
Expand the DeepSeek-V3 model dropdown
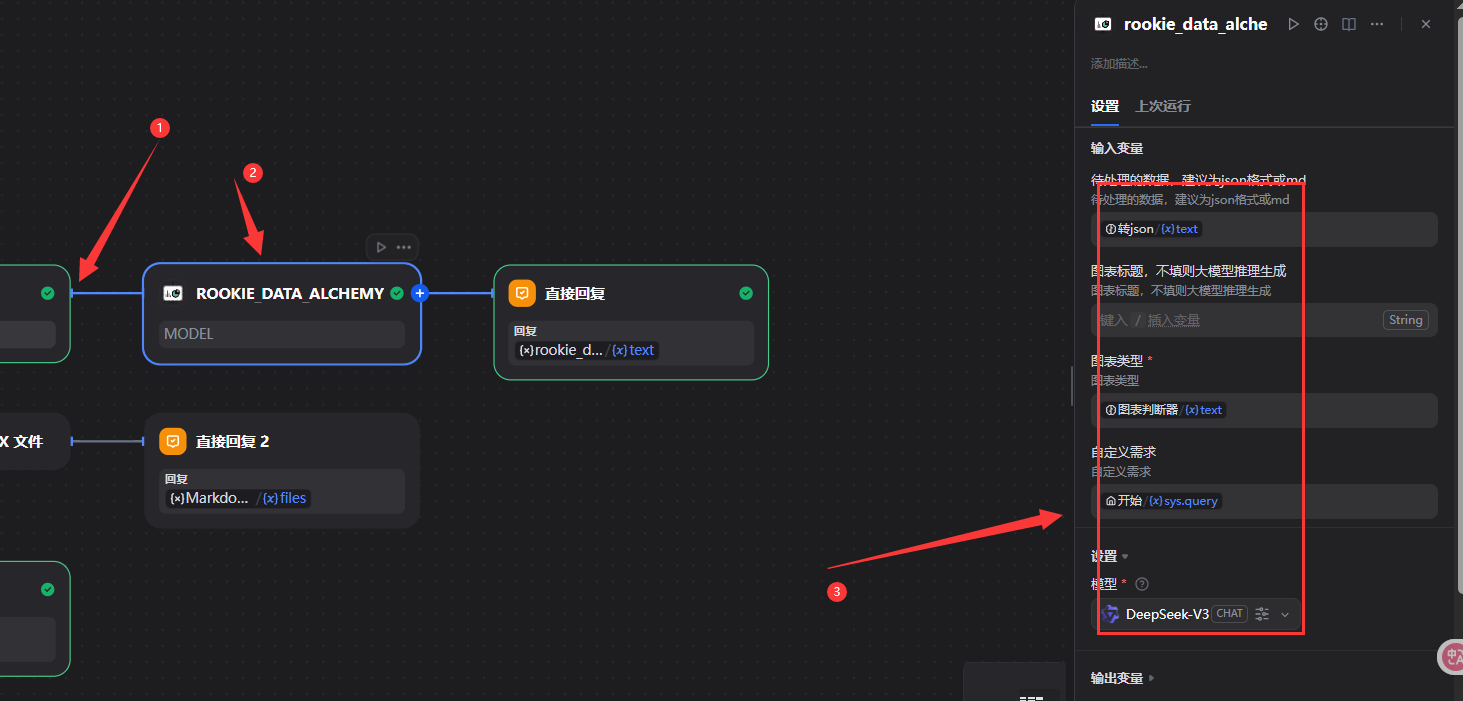coord(1285,614)
